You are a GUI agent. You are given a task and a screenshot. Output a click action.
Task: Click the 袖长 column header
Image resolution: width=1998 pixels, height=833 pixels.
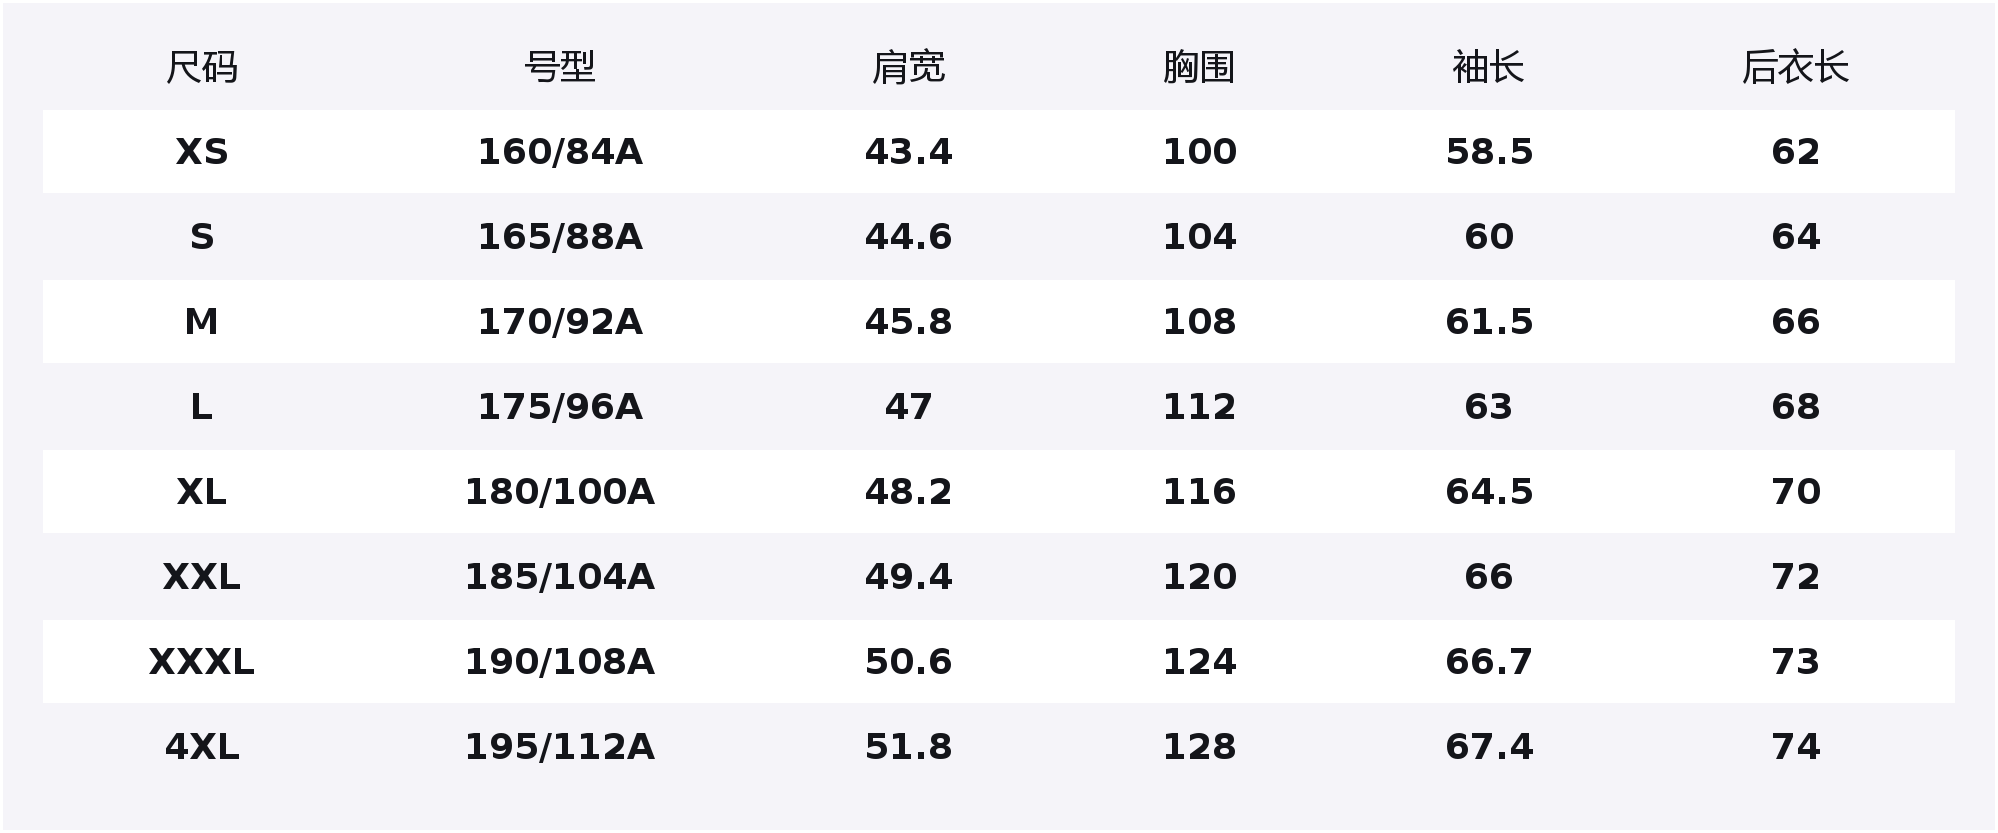(1488, 68)
